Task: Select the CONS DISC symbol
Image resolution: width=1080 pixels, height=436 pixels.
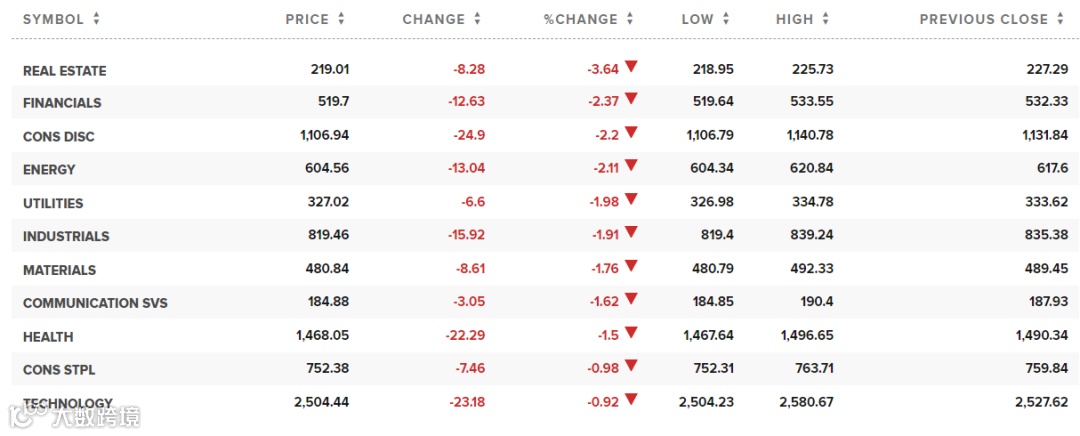Action: pos(59,136)
